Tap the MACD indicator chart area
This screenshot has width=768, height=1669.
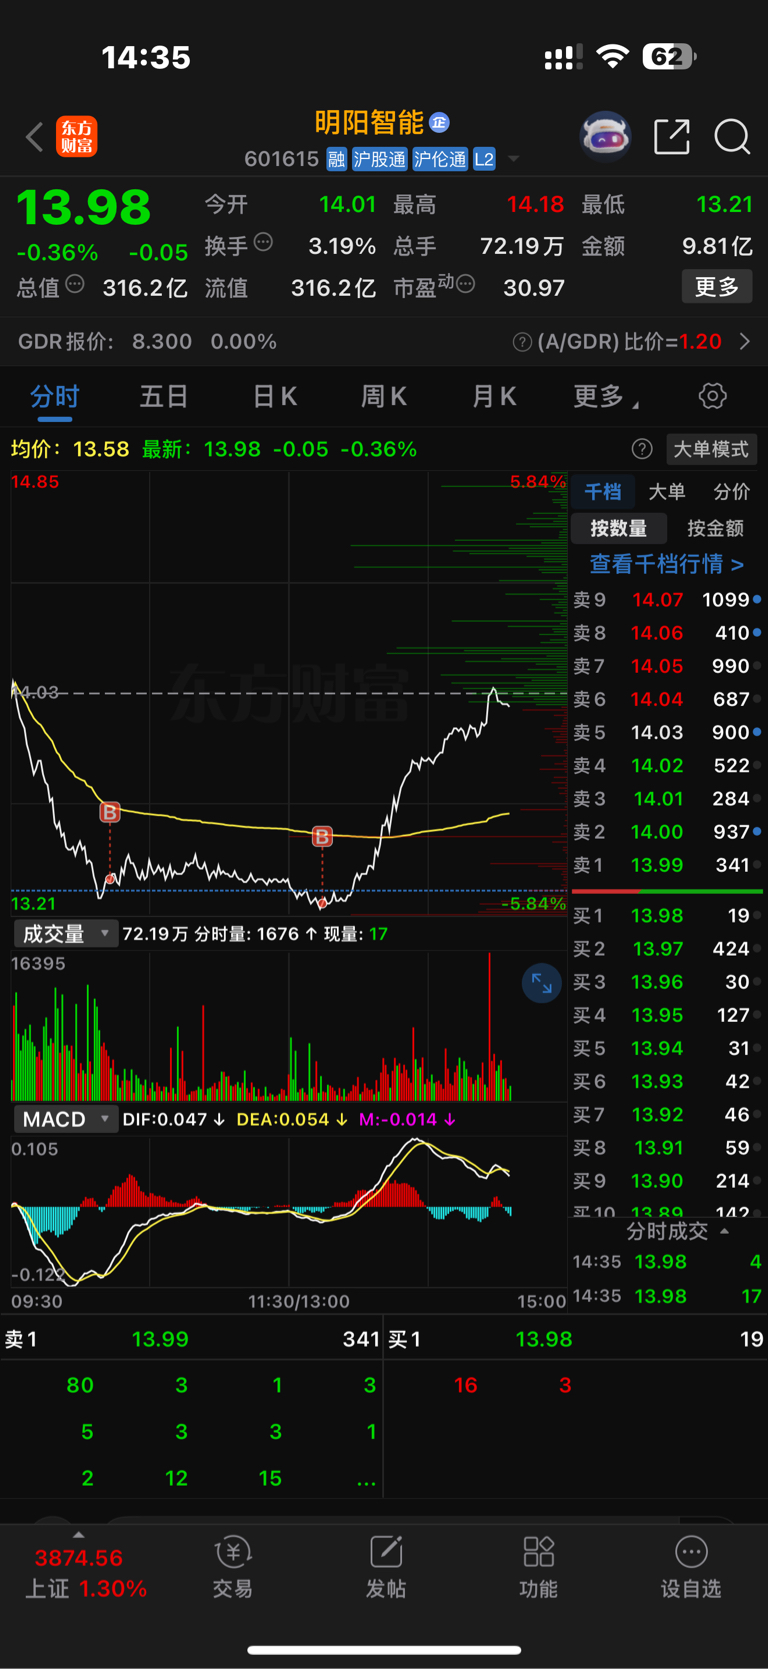pyautogui.click(x=288, y=1211)
